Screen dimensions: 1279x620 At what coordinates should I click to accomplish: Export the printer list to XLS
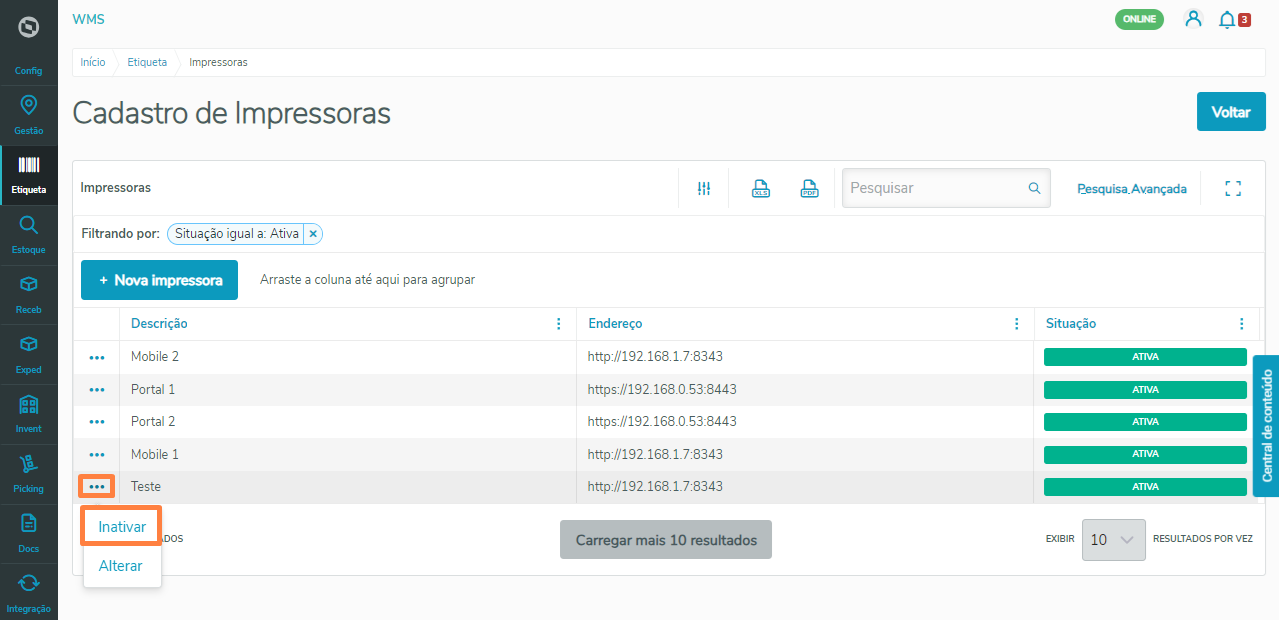coord(760,187)
